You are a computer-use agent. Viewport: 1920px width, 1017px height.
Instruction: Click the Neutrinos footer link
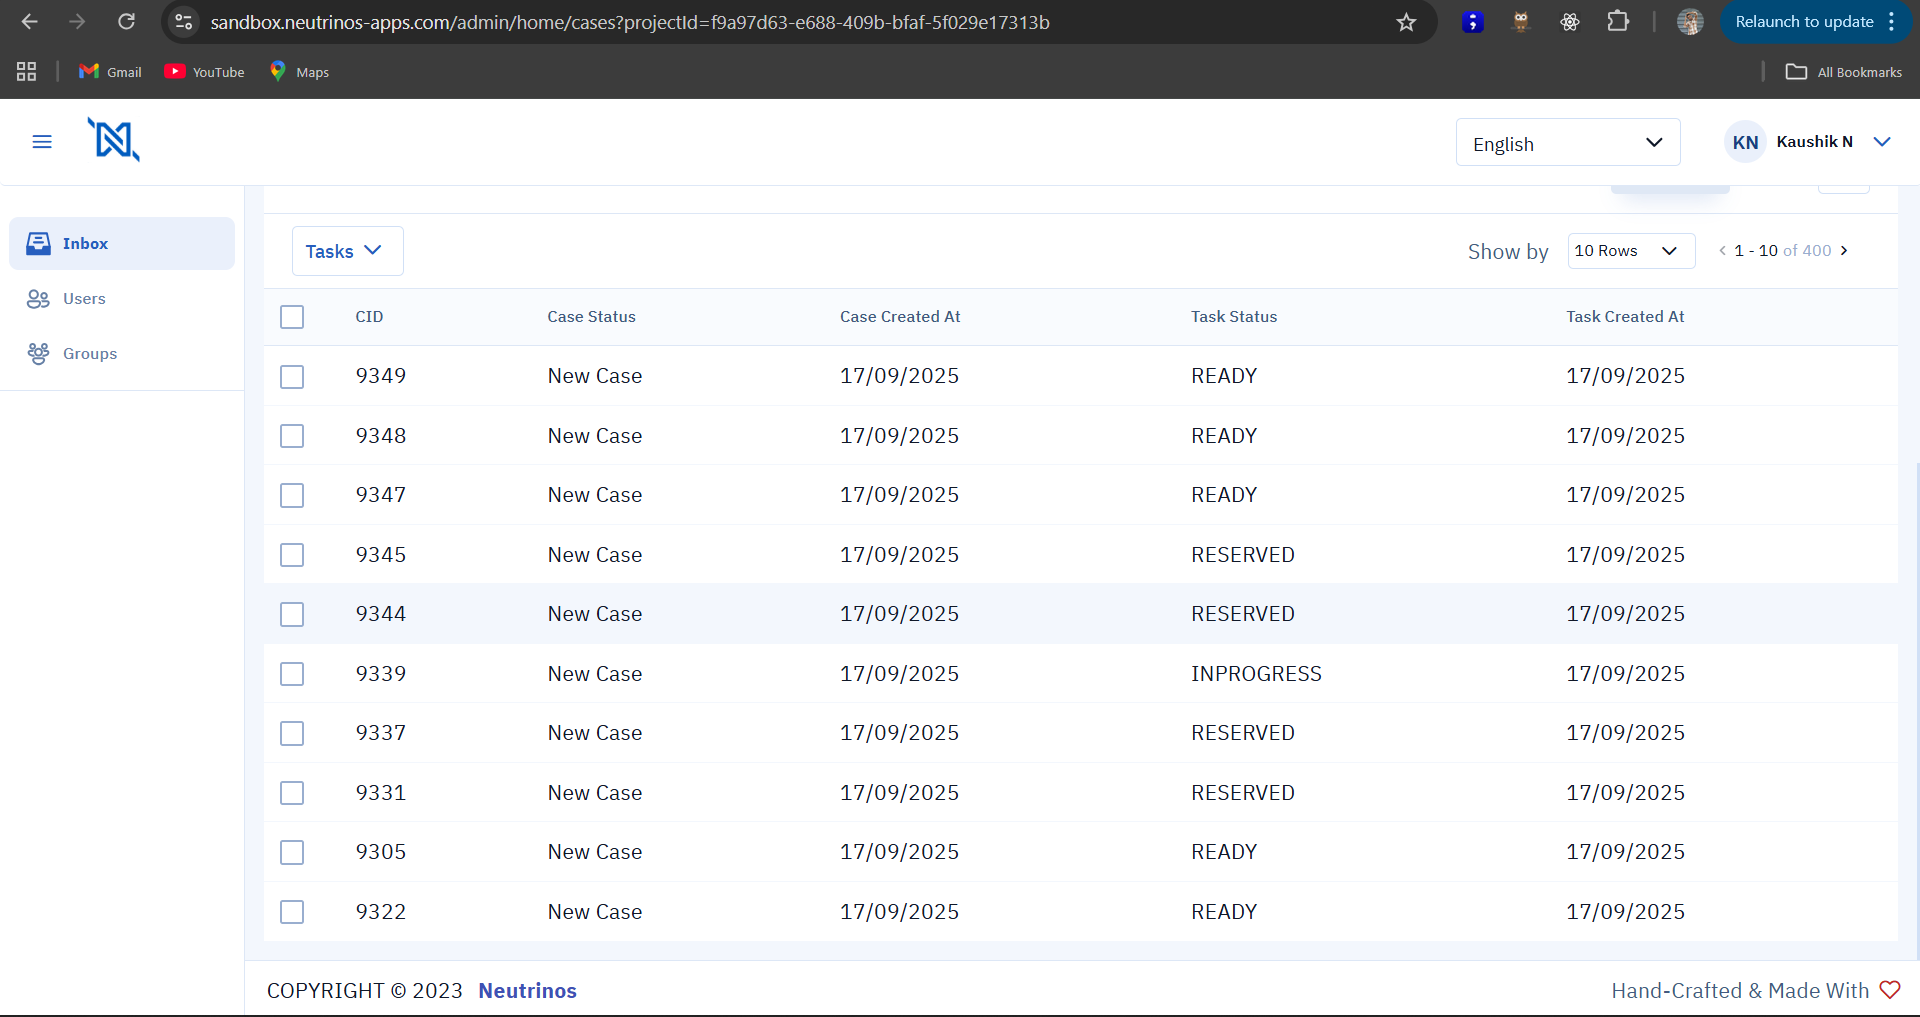coord(527,991)
